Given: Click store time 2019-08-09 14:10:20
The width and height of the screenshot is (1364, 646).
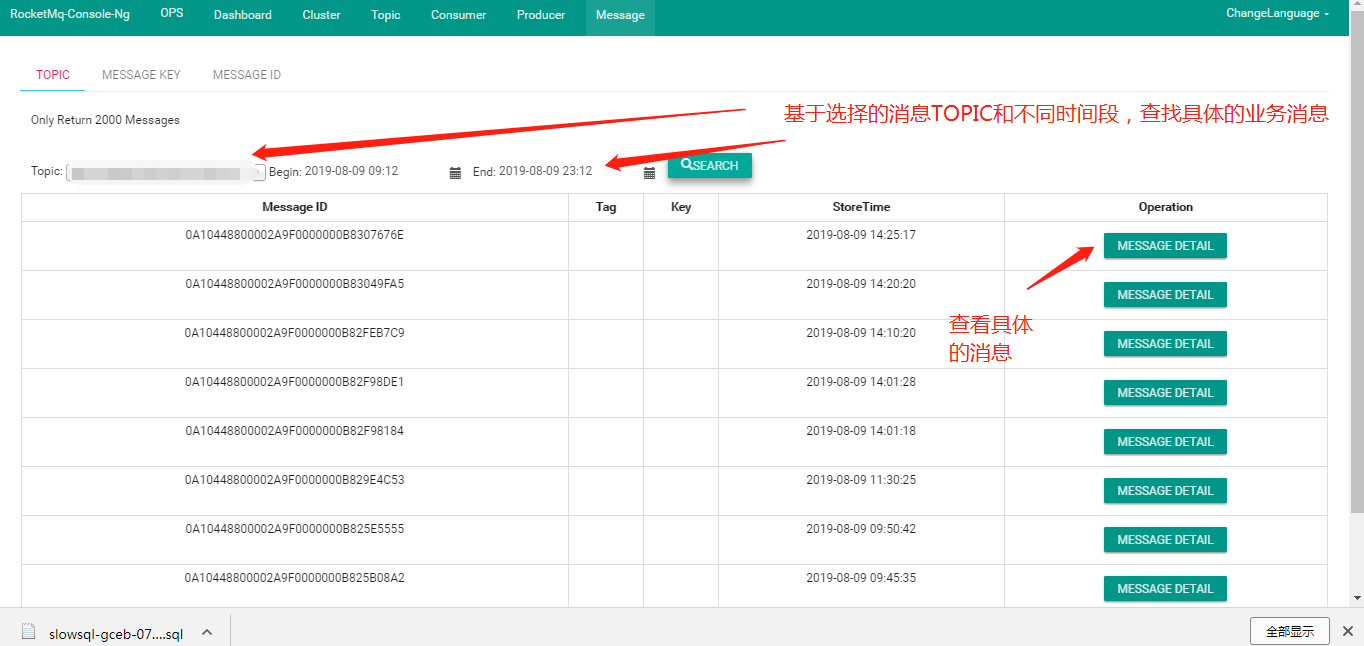Looking at the screenshot, I should [x=861, y=333].
